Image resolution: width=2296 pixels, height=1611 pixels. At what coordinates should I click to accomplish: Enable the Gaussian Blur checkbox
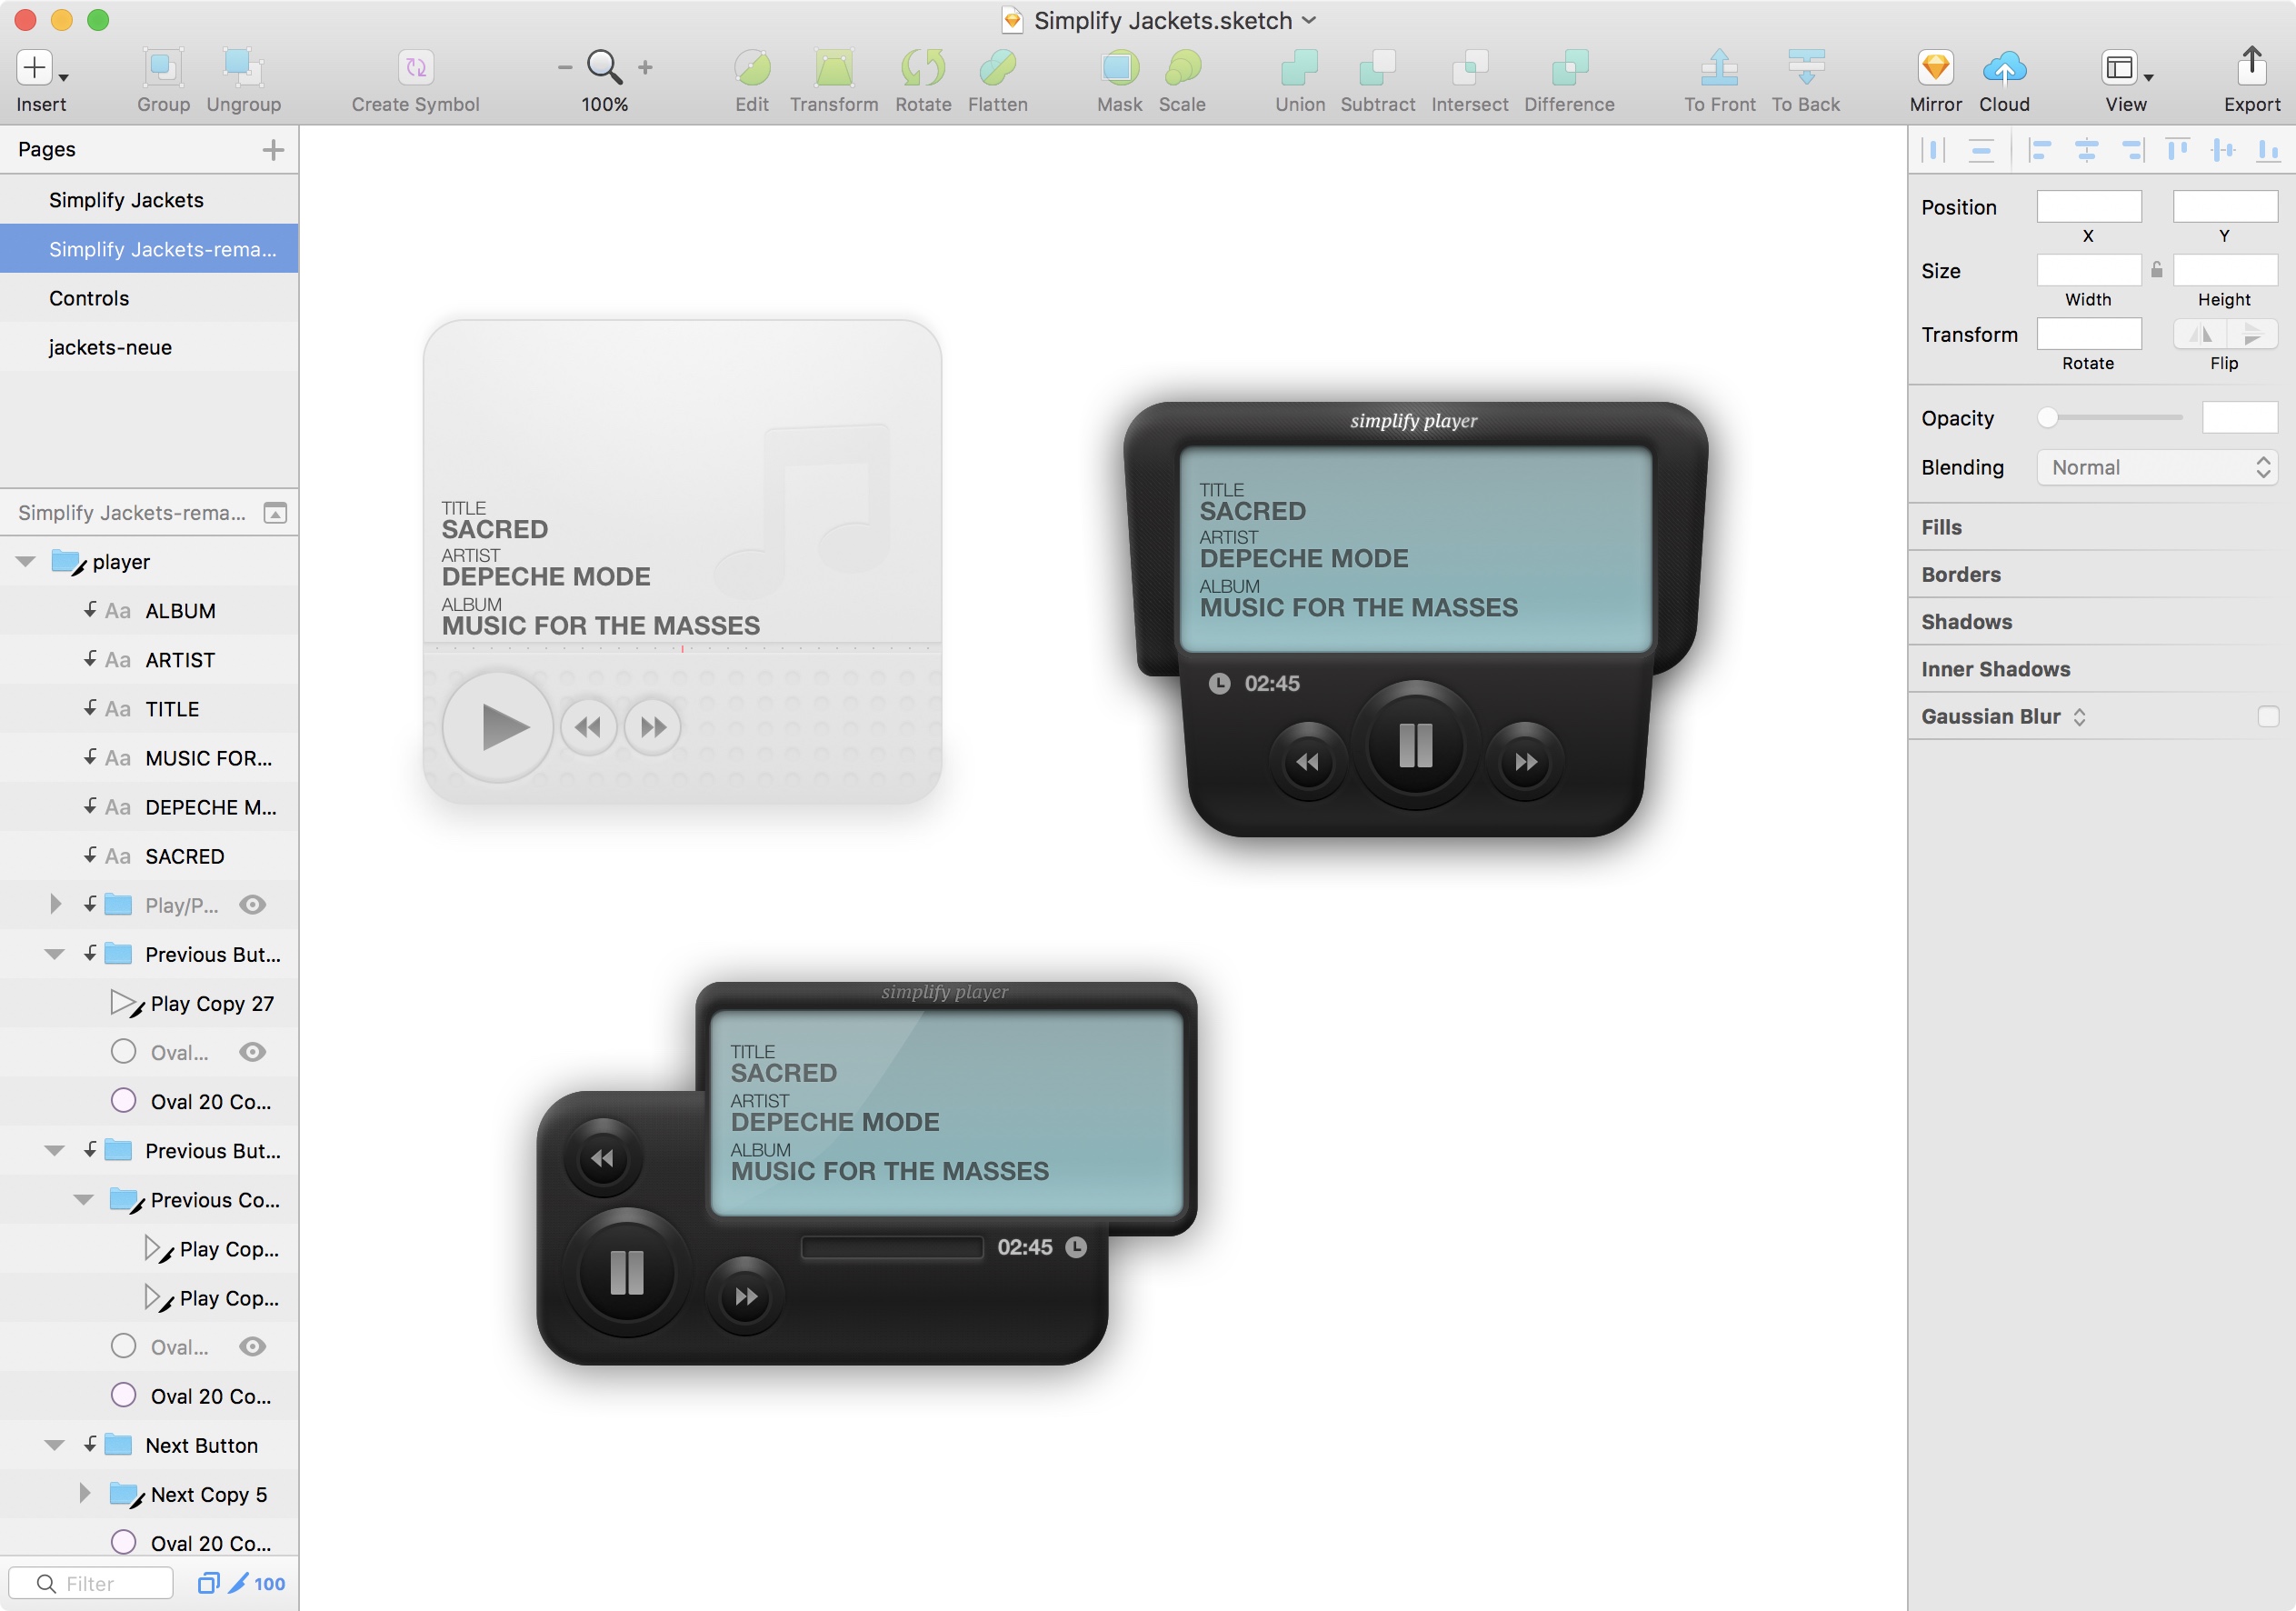[2268, 717]
